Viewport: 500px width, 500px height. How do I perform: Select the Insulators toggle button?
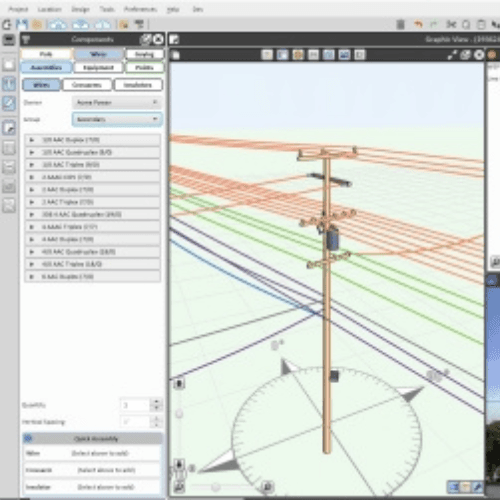(x=138, y=85)
